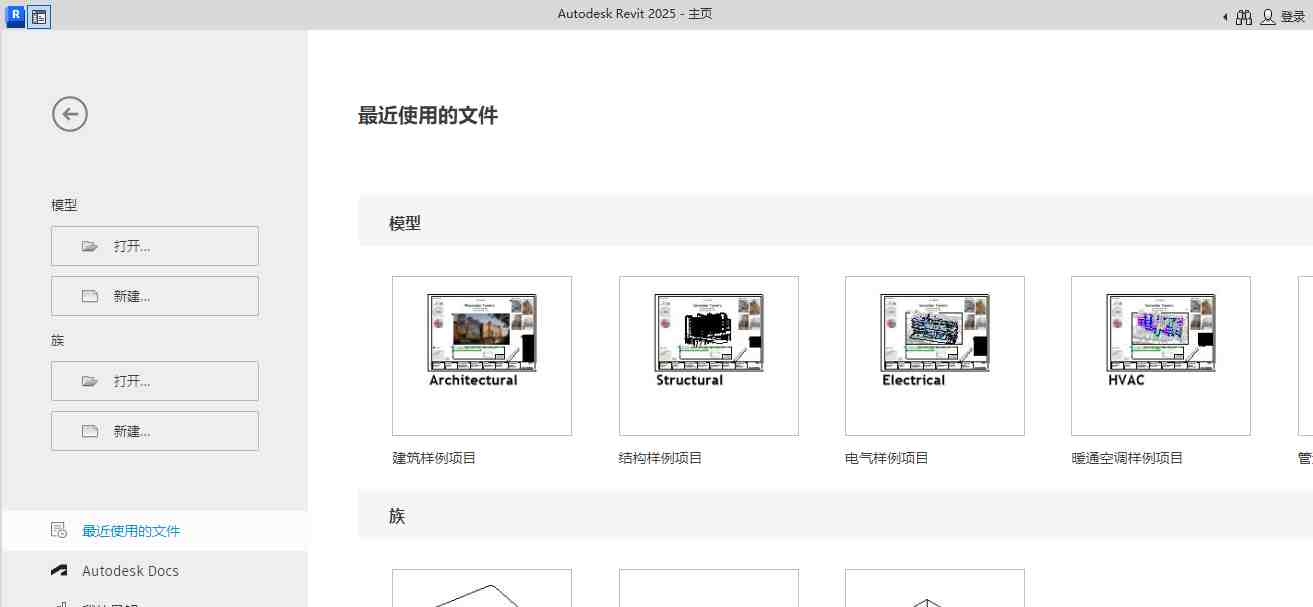Screen dimensions: 1313x607
Task: Click the Recent Files document icon in the sidebar
Action: (58, 530)
